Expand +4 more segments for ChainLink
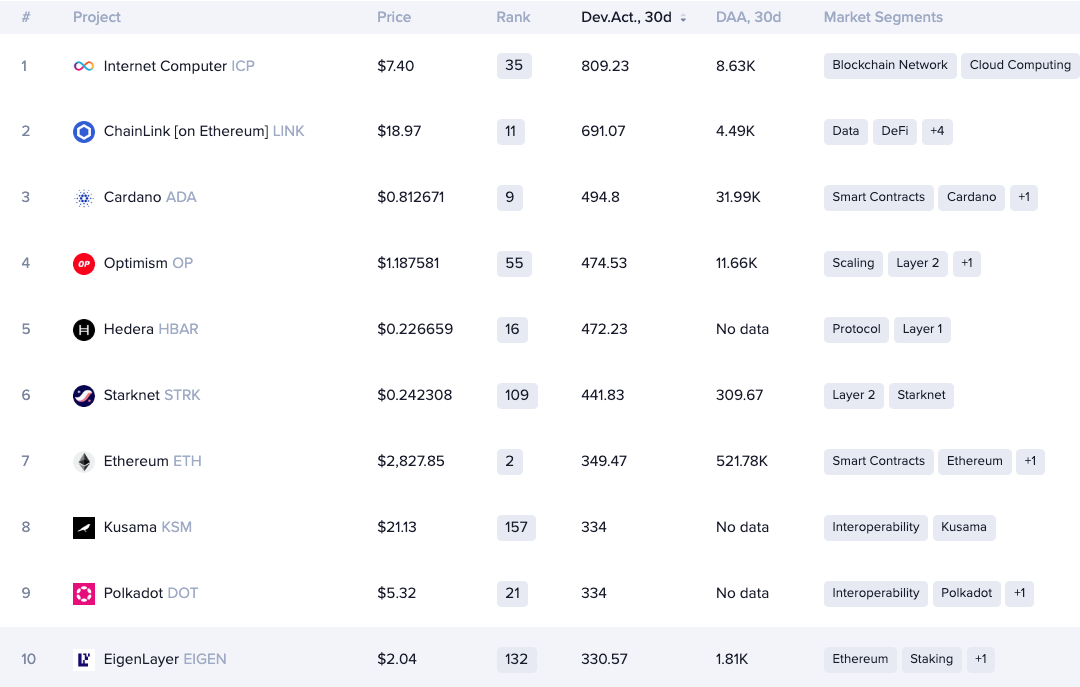Viewport: 1080px width, 687px height. tap(937, 131)
